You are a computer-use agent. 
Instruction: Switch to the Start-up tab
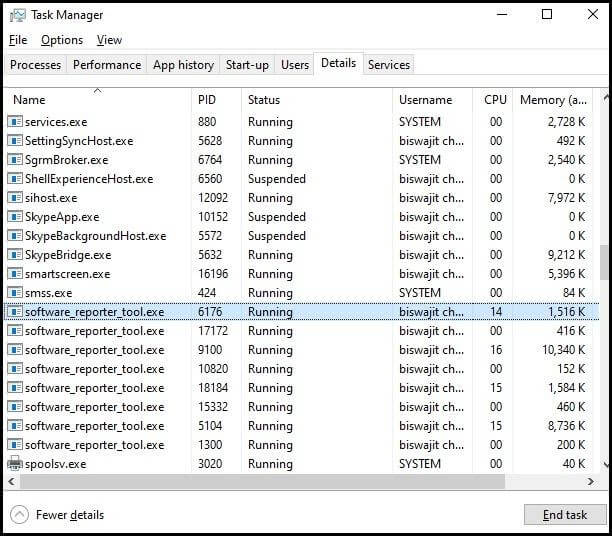(x=247, y=65)
